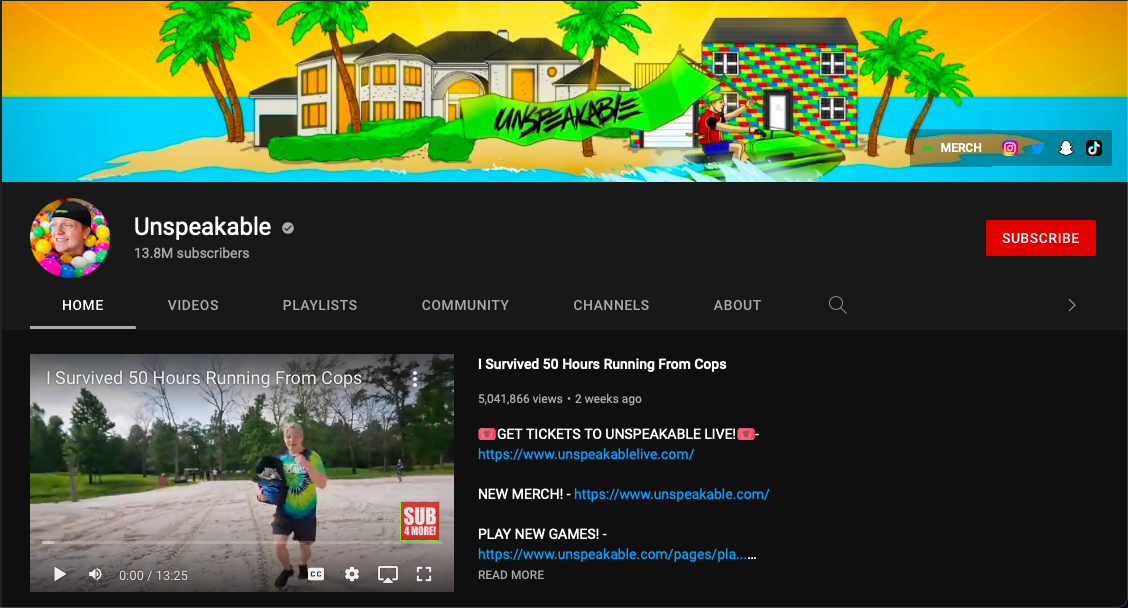Mute the video volume speaker icon

tap(95, 574)
